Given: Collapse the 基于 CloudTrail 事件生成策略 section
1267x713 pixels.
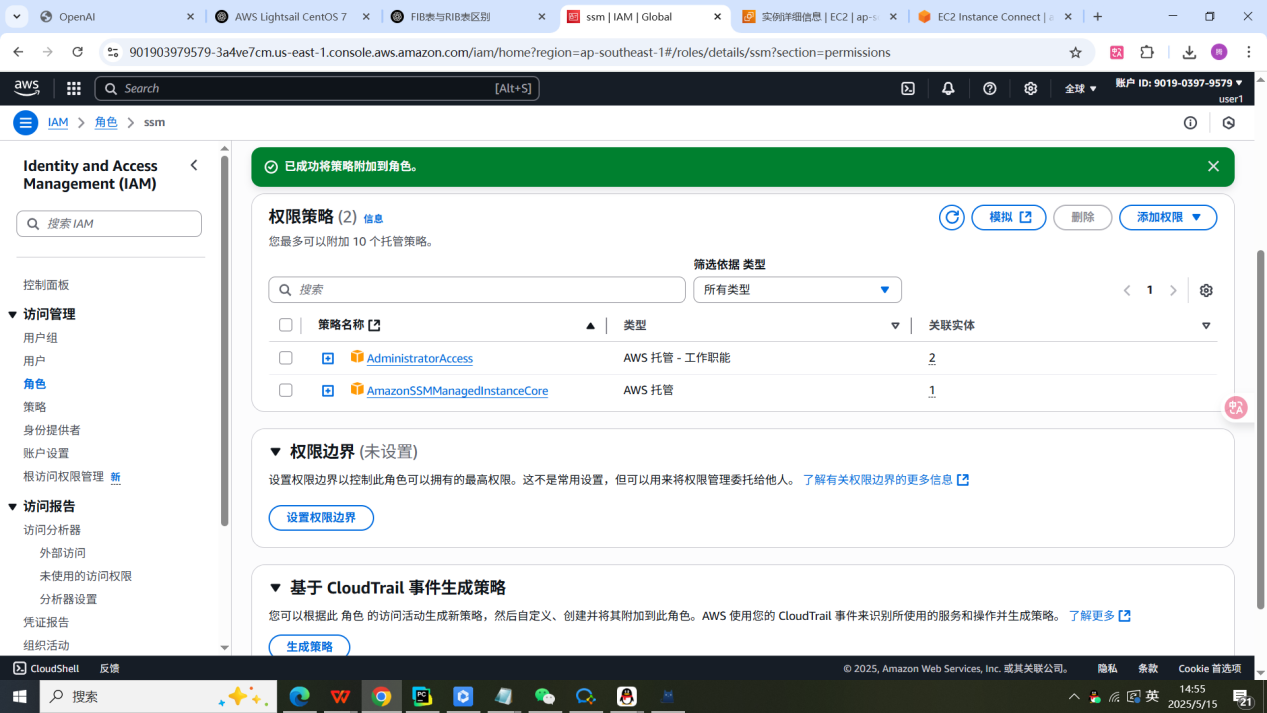Looking at the screenshot, I should pos(276,588).
